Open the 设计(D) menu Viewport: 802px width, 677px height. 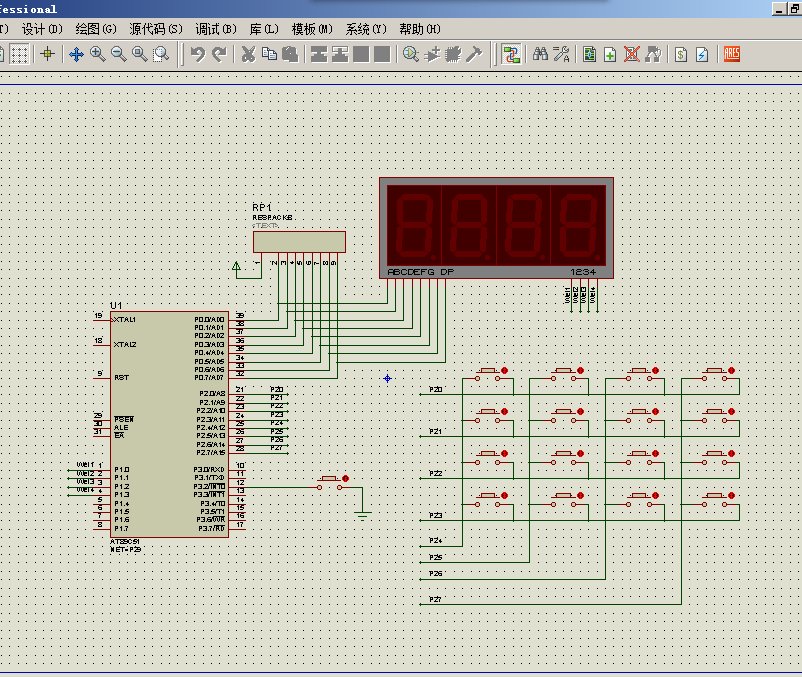(42, 29)
